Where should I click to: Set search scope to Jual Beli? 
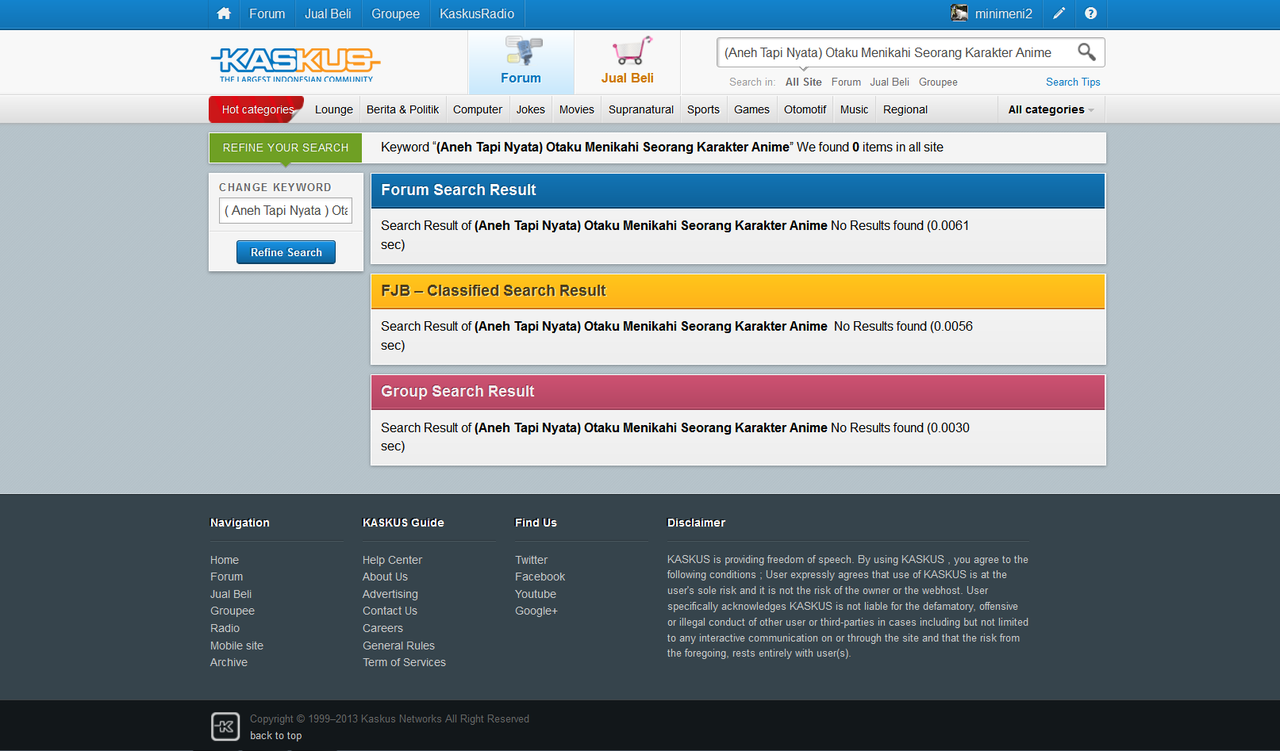[890, 82]
